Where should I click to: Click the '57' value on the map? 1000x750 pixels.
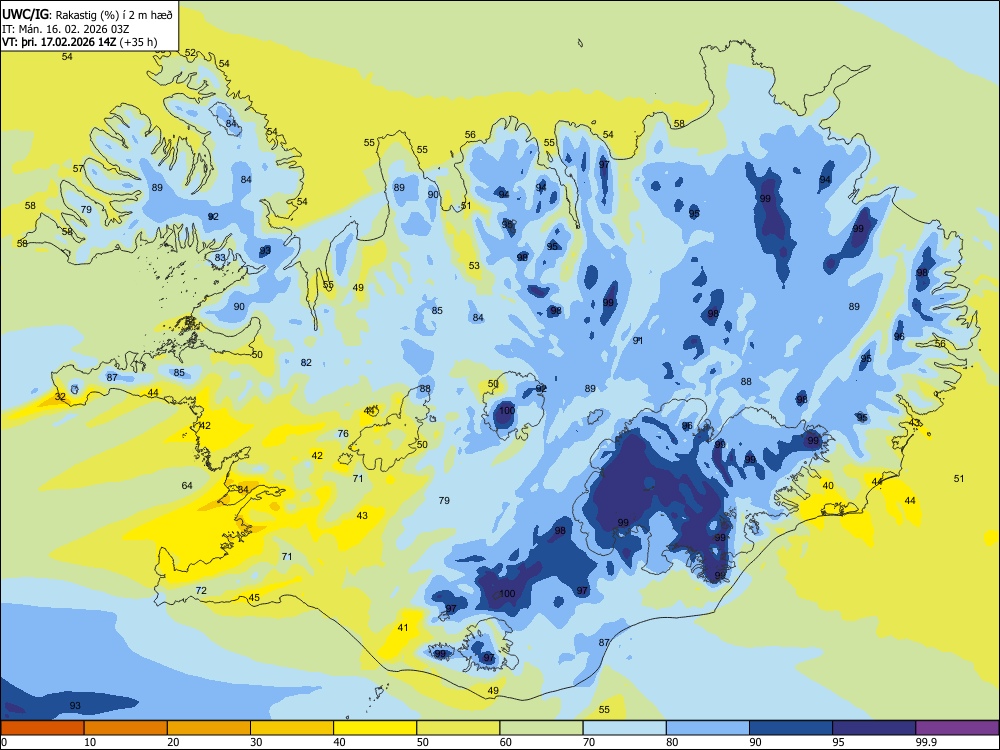coord(78,168)
